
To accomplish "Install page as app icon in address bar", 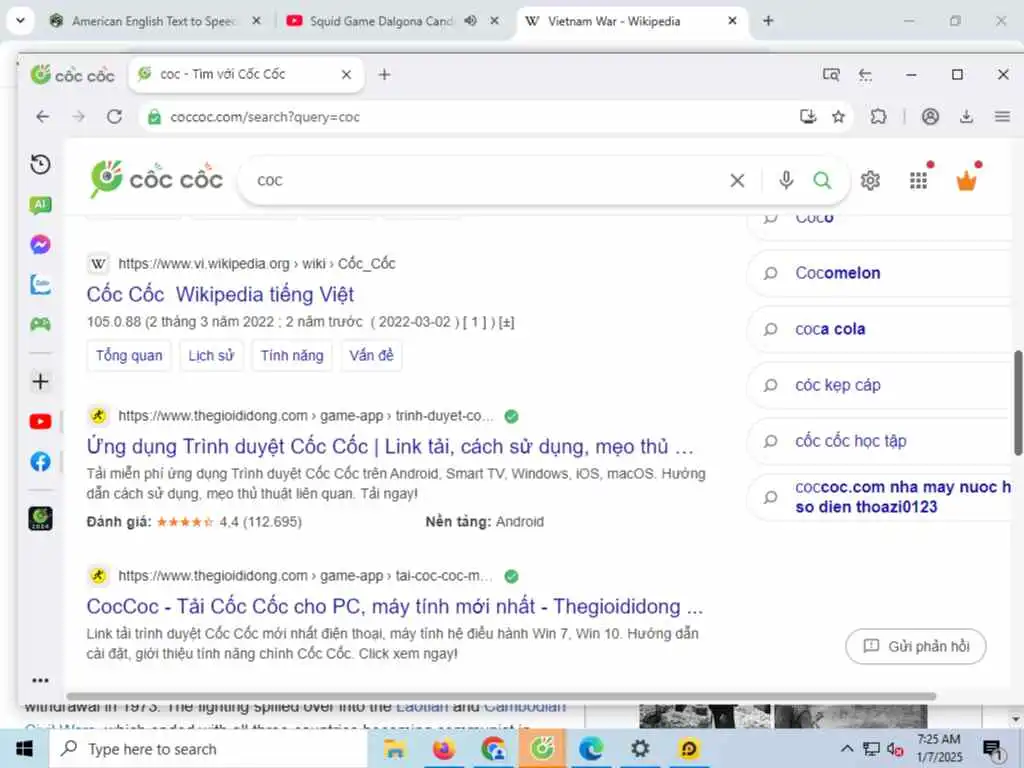I will point(808,116).
